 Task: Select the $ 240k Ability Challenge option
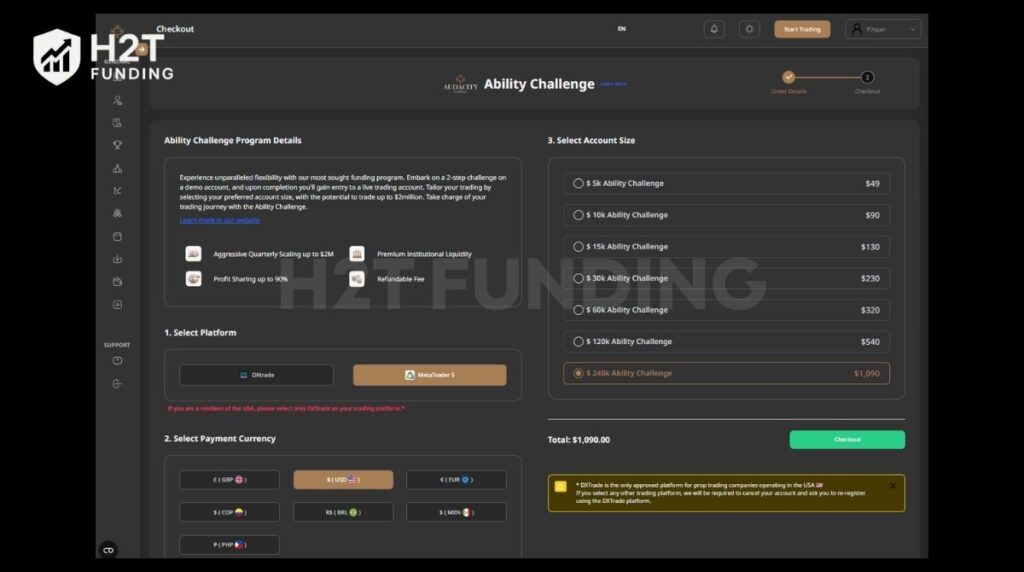click(726, 373)
